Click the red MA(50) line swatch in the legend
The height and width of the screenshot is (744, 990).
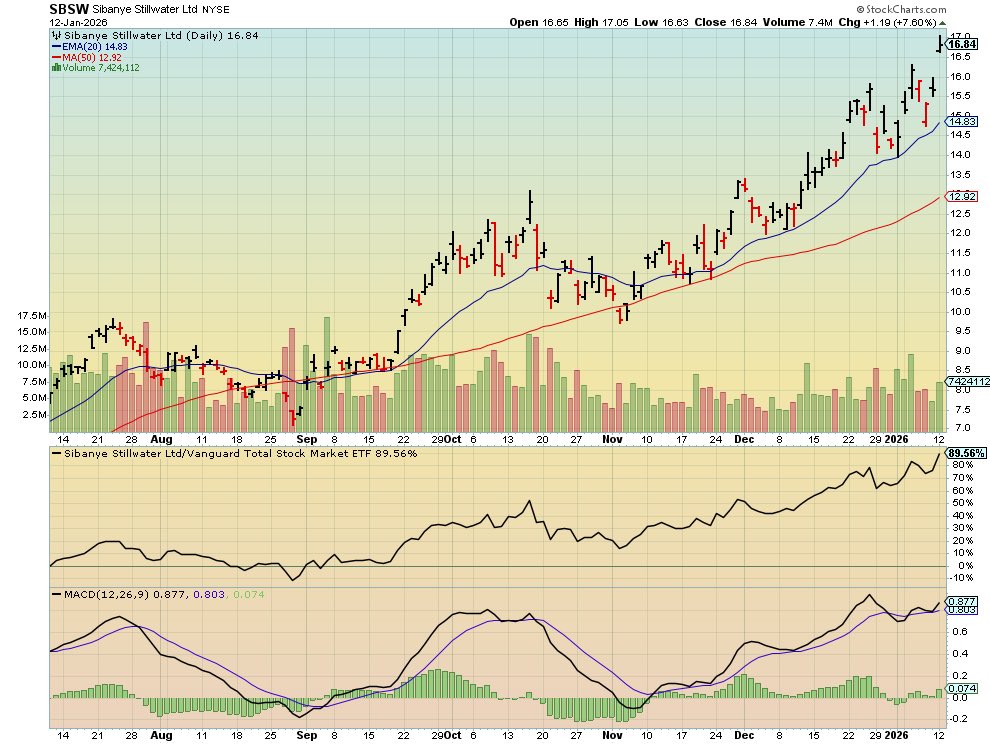(x=56, y=57)
